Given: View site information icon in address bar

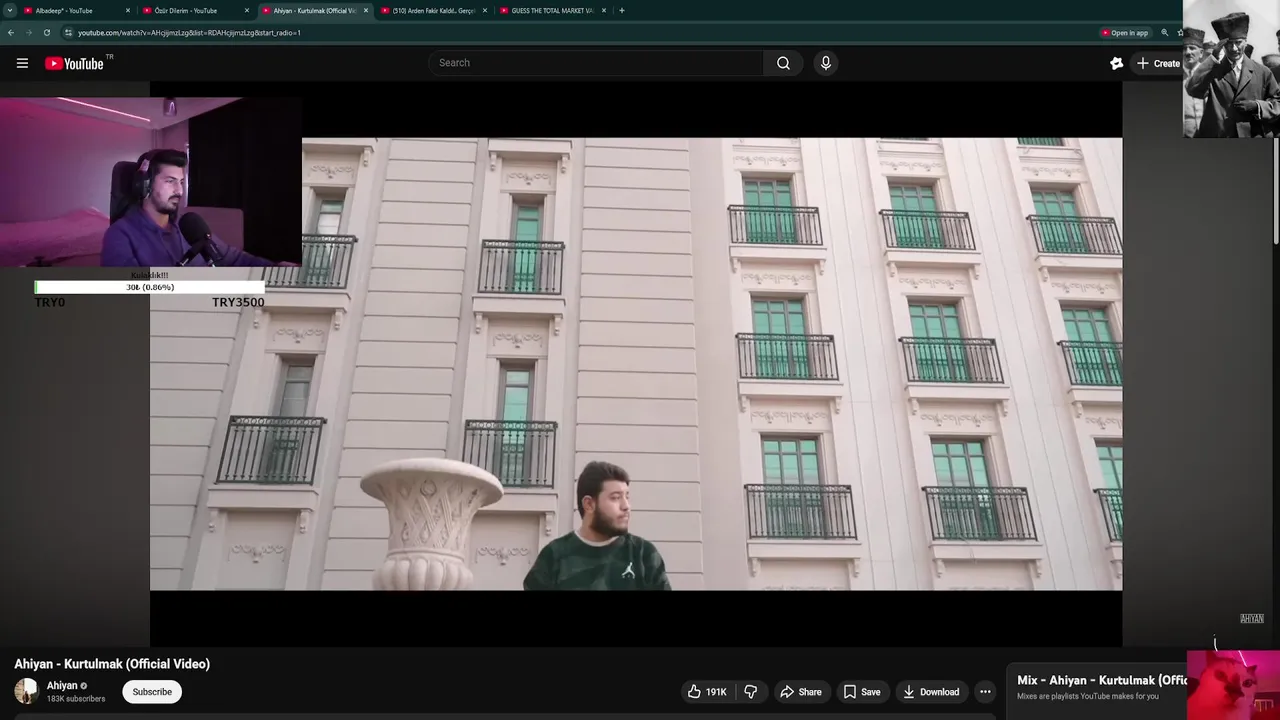Looking at the screenshot, I should pyautogui.click(x=68, y=33).
